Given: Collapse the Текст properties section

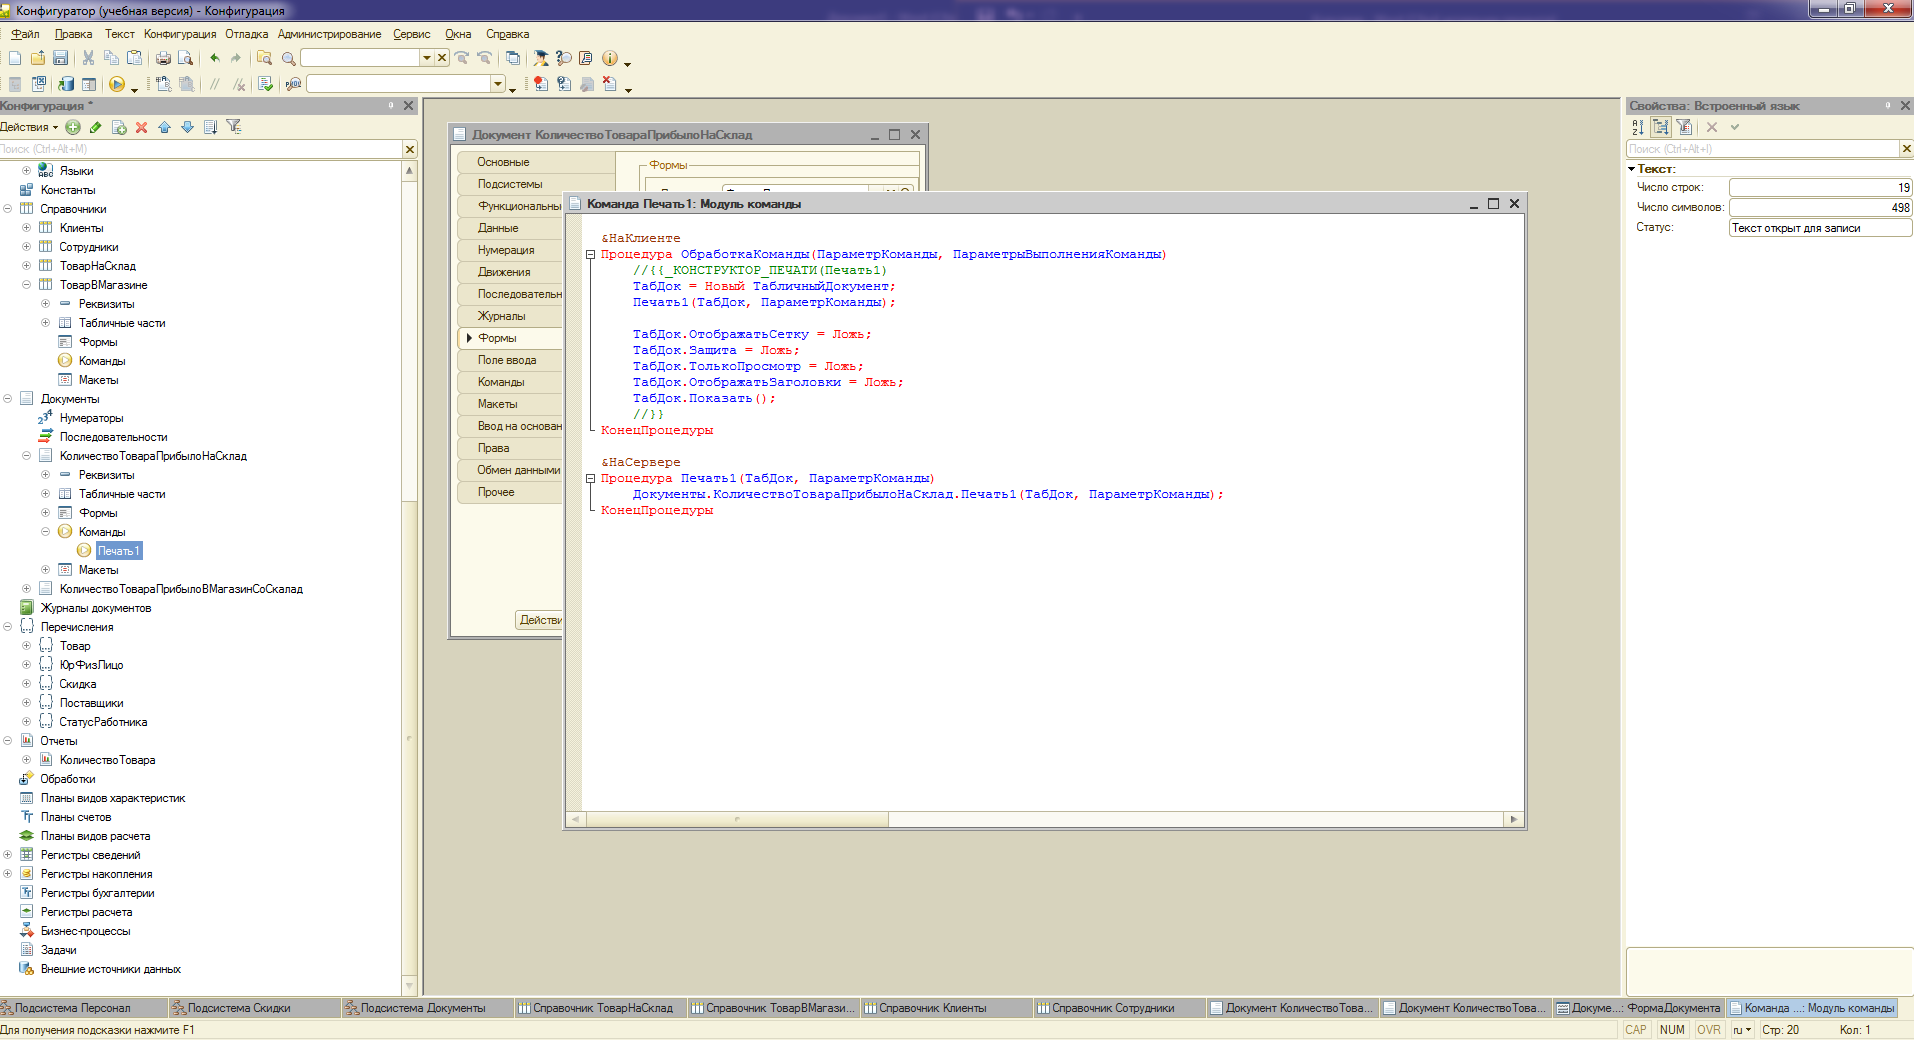Looking at the screenshot, I should click(1632, 169).
